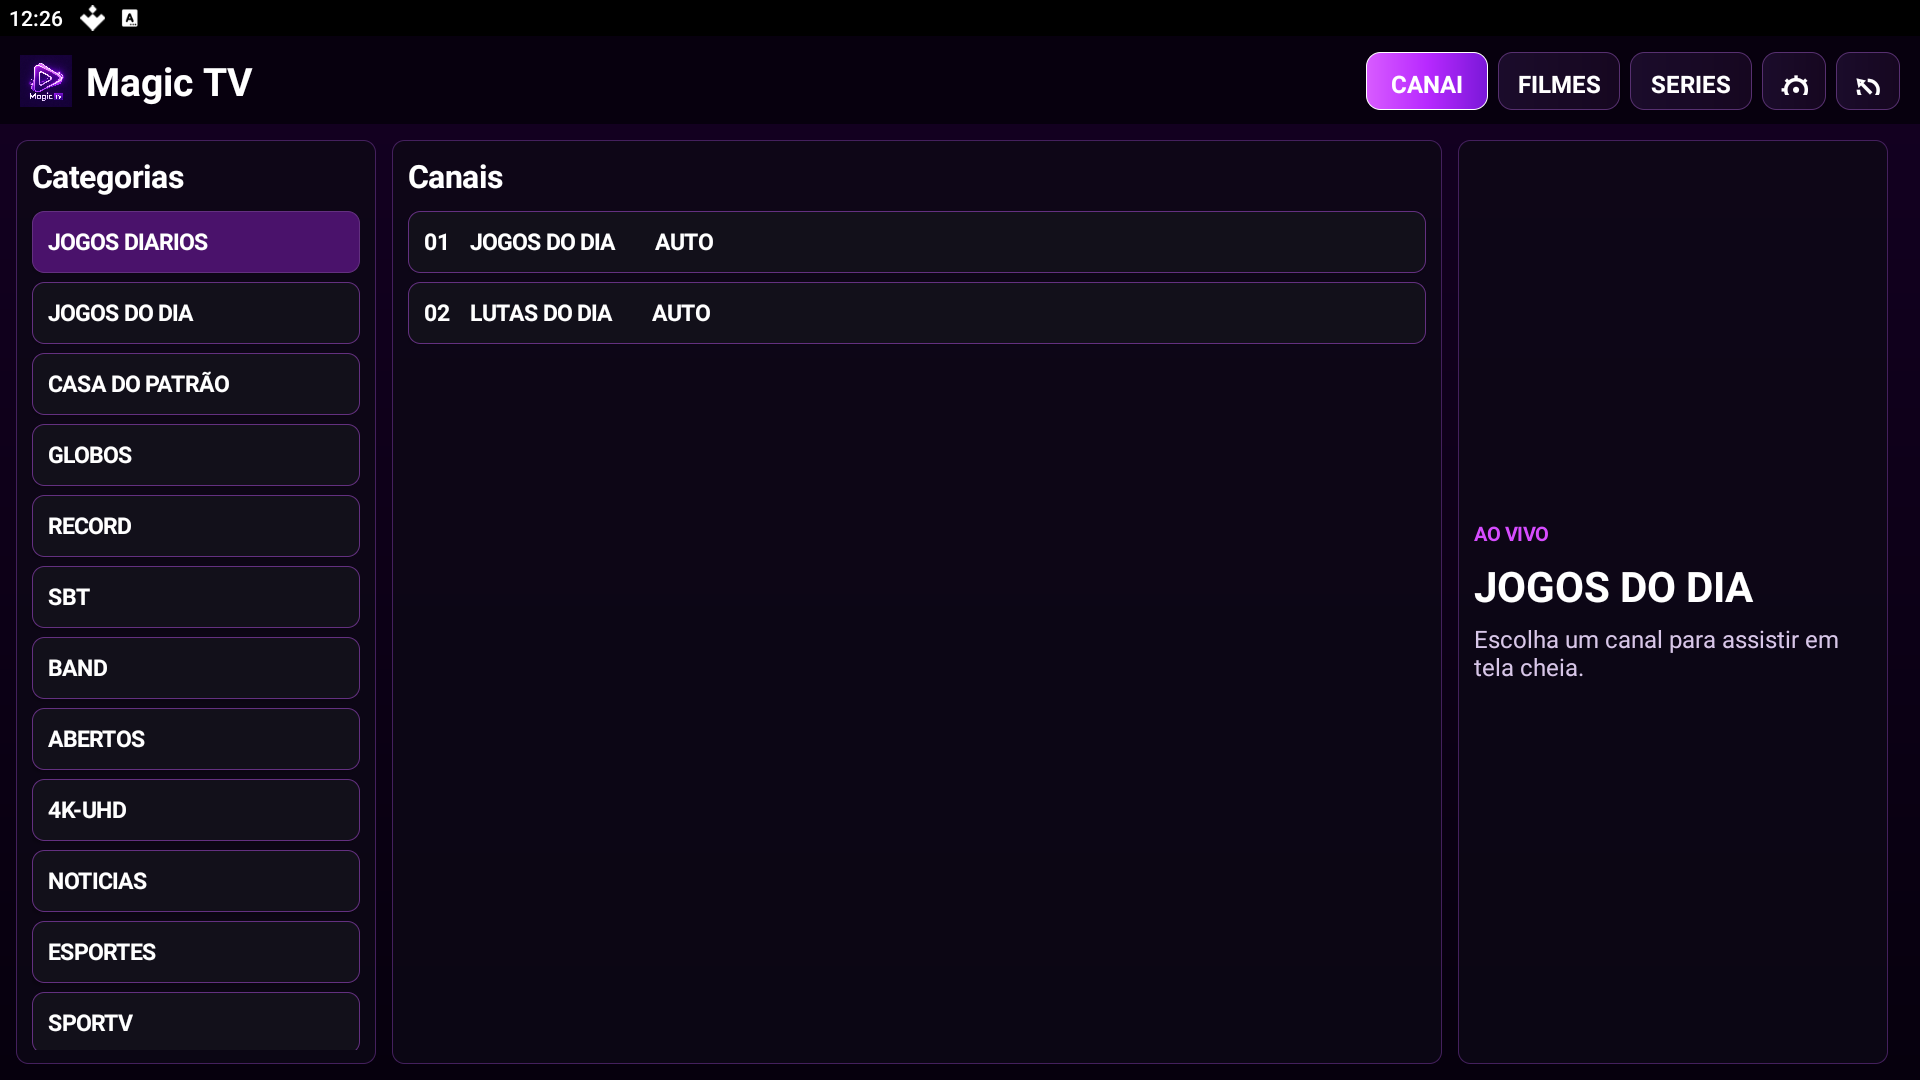Open the FILMES tab
The width and height of the screenshot is (1920, 1080).
(1558, 82)
